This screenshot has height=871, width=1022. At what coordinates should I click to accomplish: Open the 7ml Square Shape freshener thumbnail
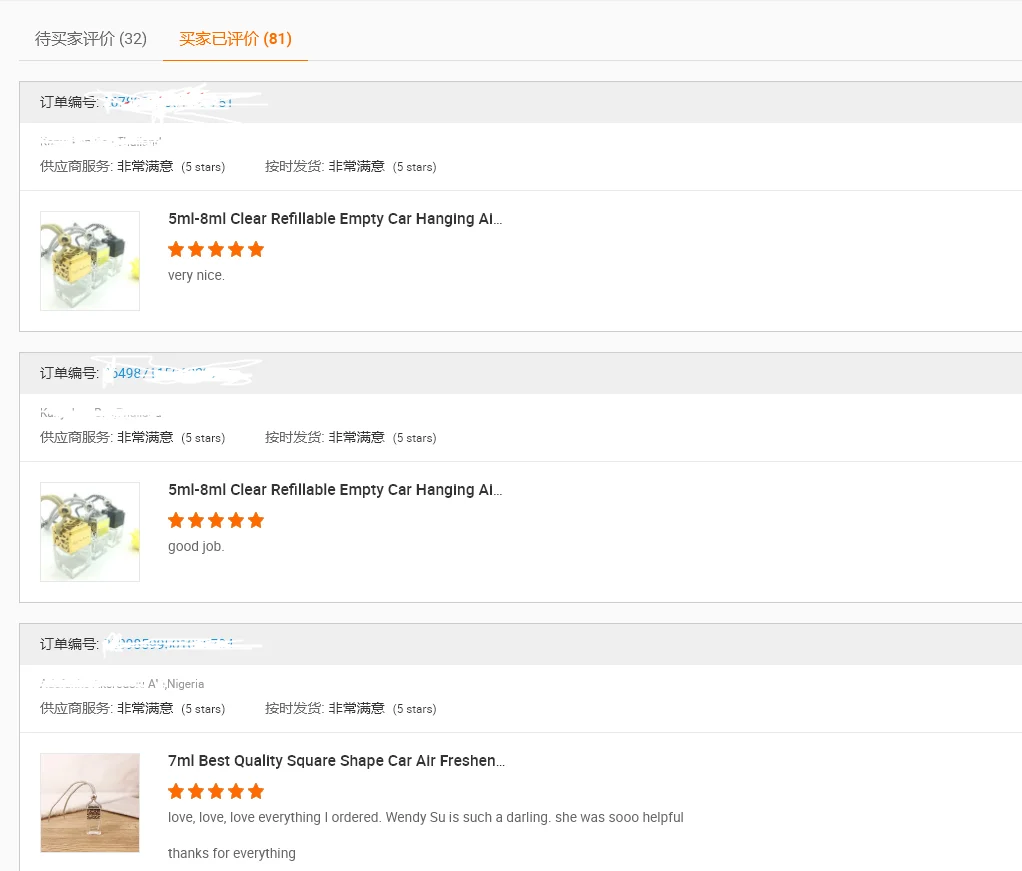(90, 802)
